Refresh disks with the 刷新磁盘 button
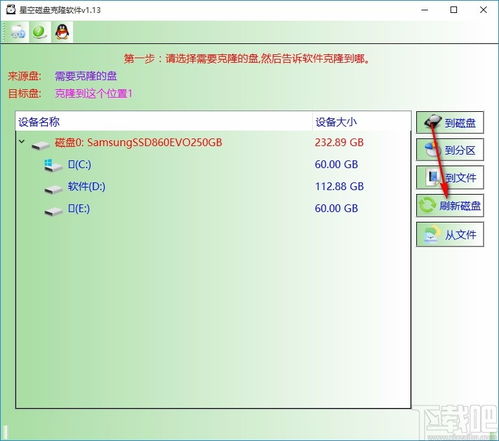Image resolution: width=499 pixels, height=441 pixels. point(450,206)
